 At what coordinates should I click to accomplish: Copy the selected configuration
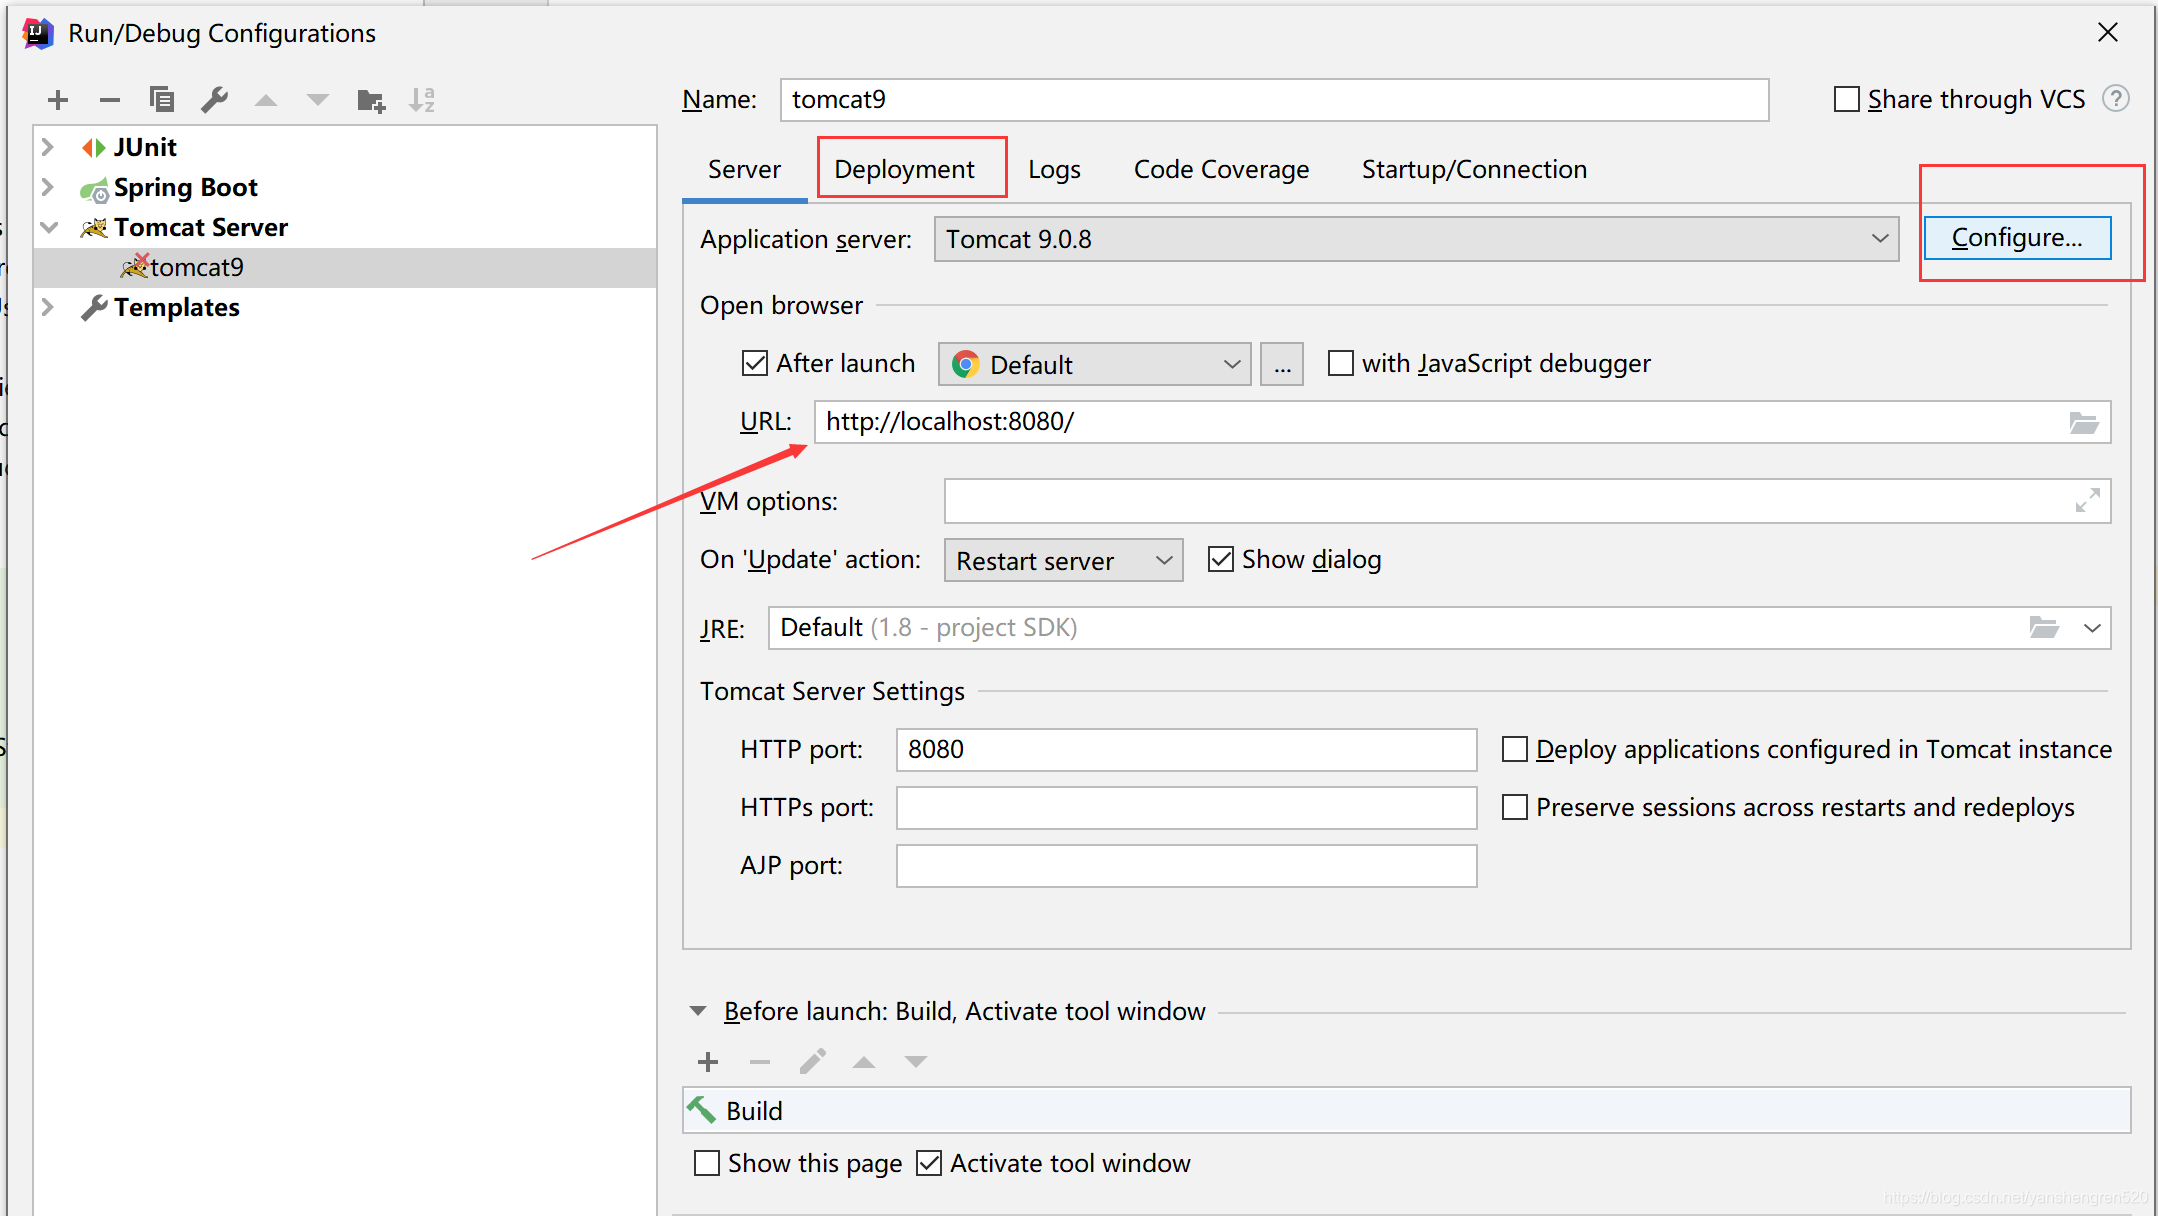click(162, 100)
